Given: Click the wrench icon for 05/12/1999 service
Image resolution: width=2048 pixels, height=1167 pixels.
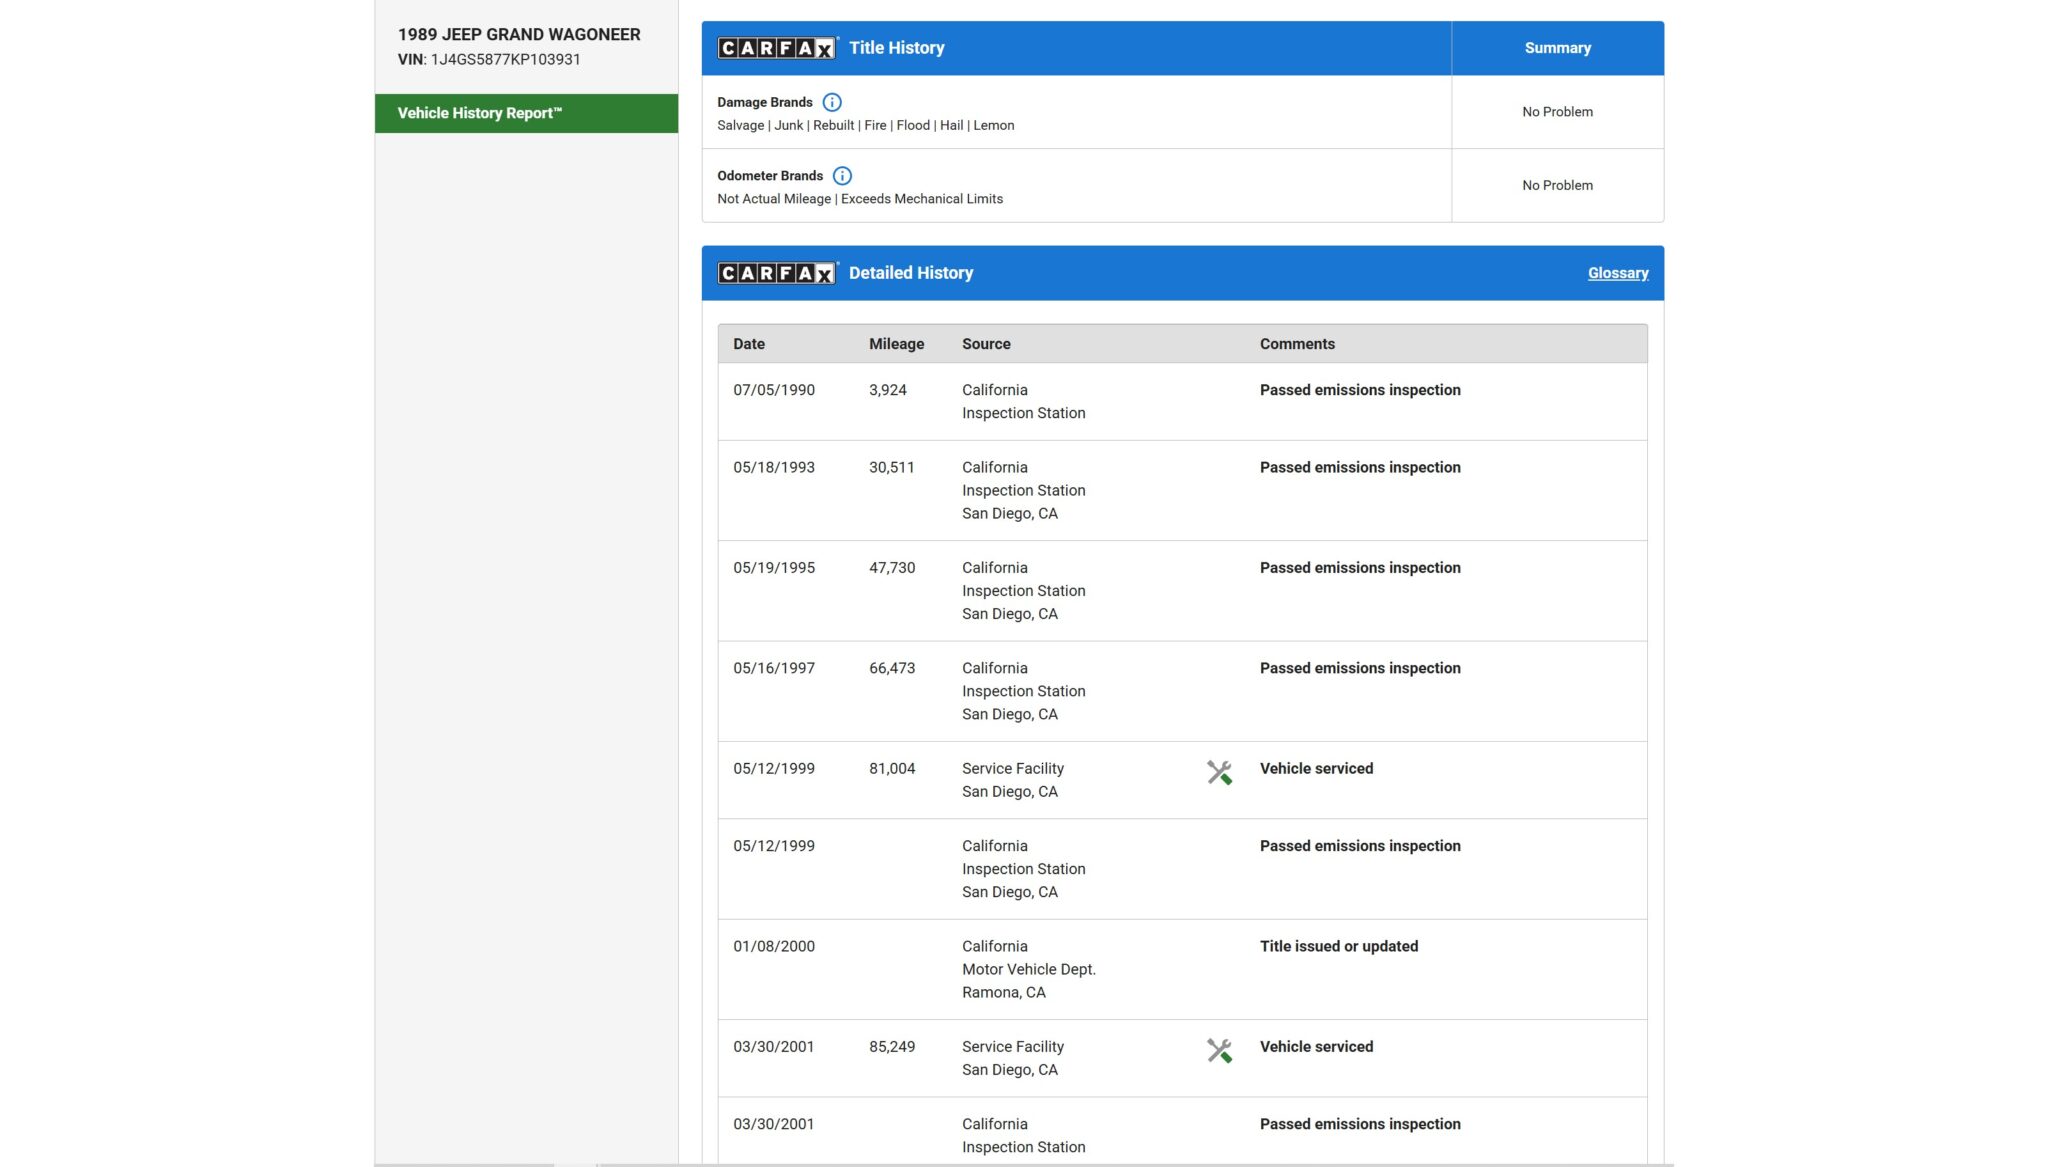Looking at the screenshot, I should click(1218, 772).
